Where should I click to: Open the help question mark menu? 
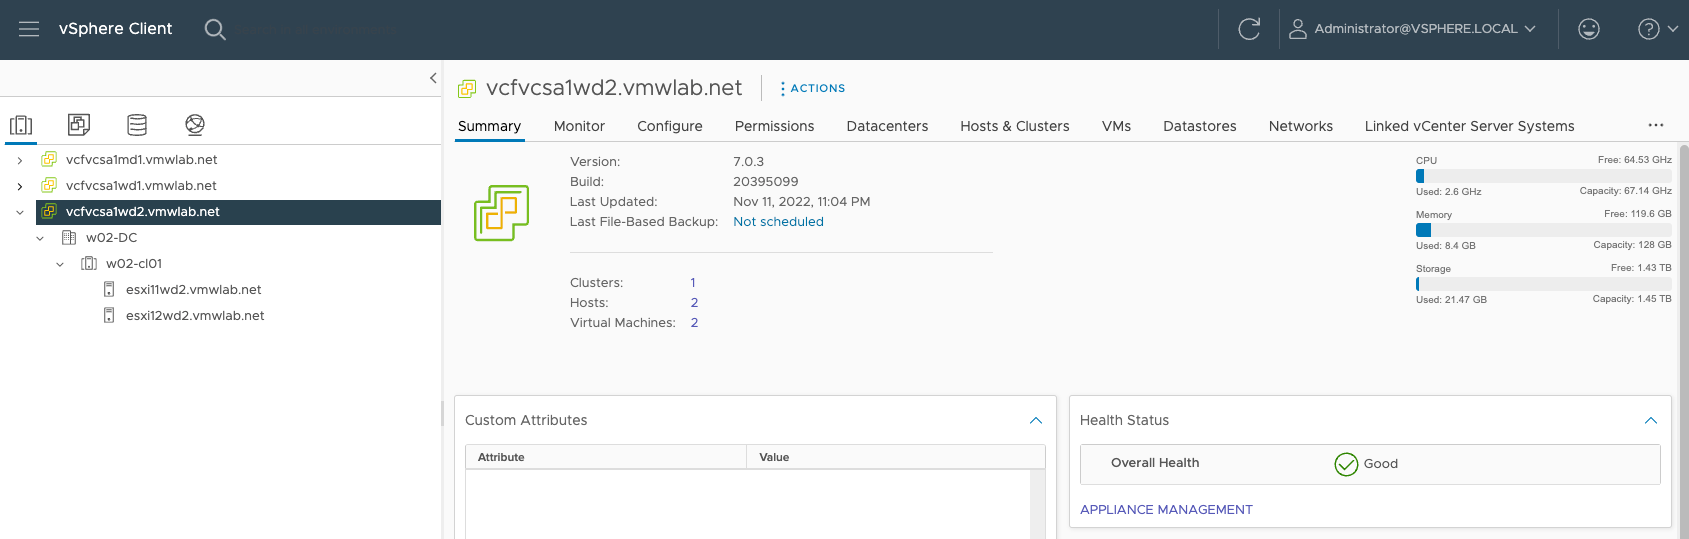(1658, 29)
